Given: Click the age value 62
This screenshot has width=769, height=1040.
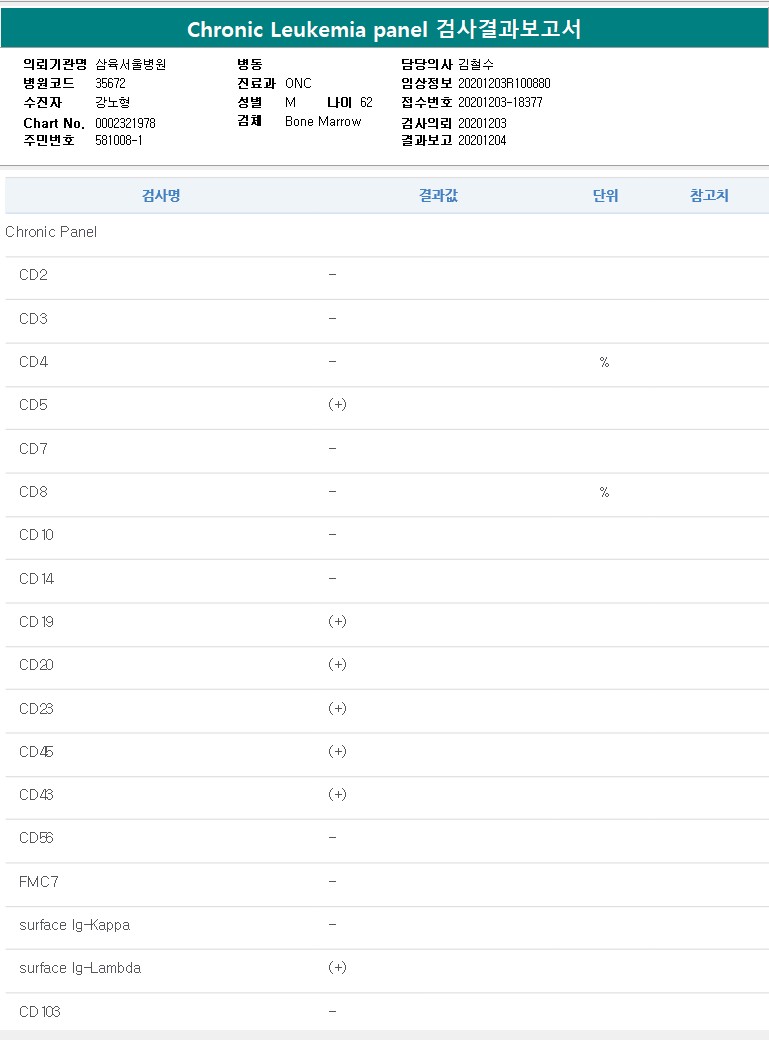Looking at the screenshot, I should click(366, 103).
